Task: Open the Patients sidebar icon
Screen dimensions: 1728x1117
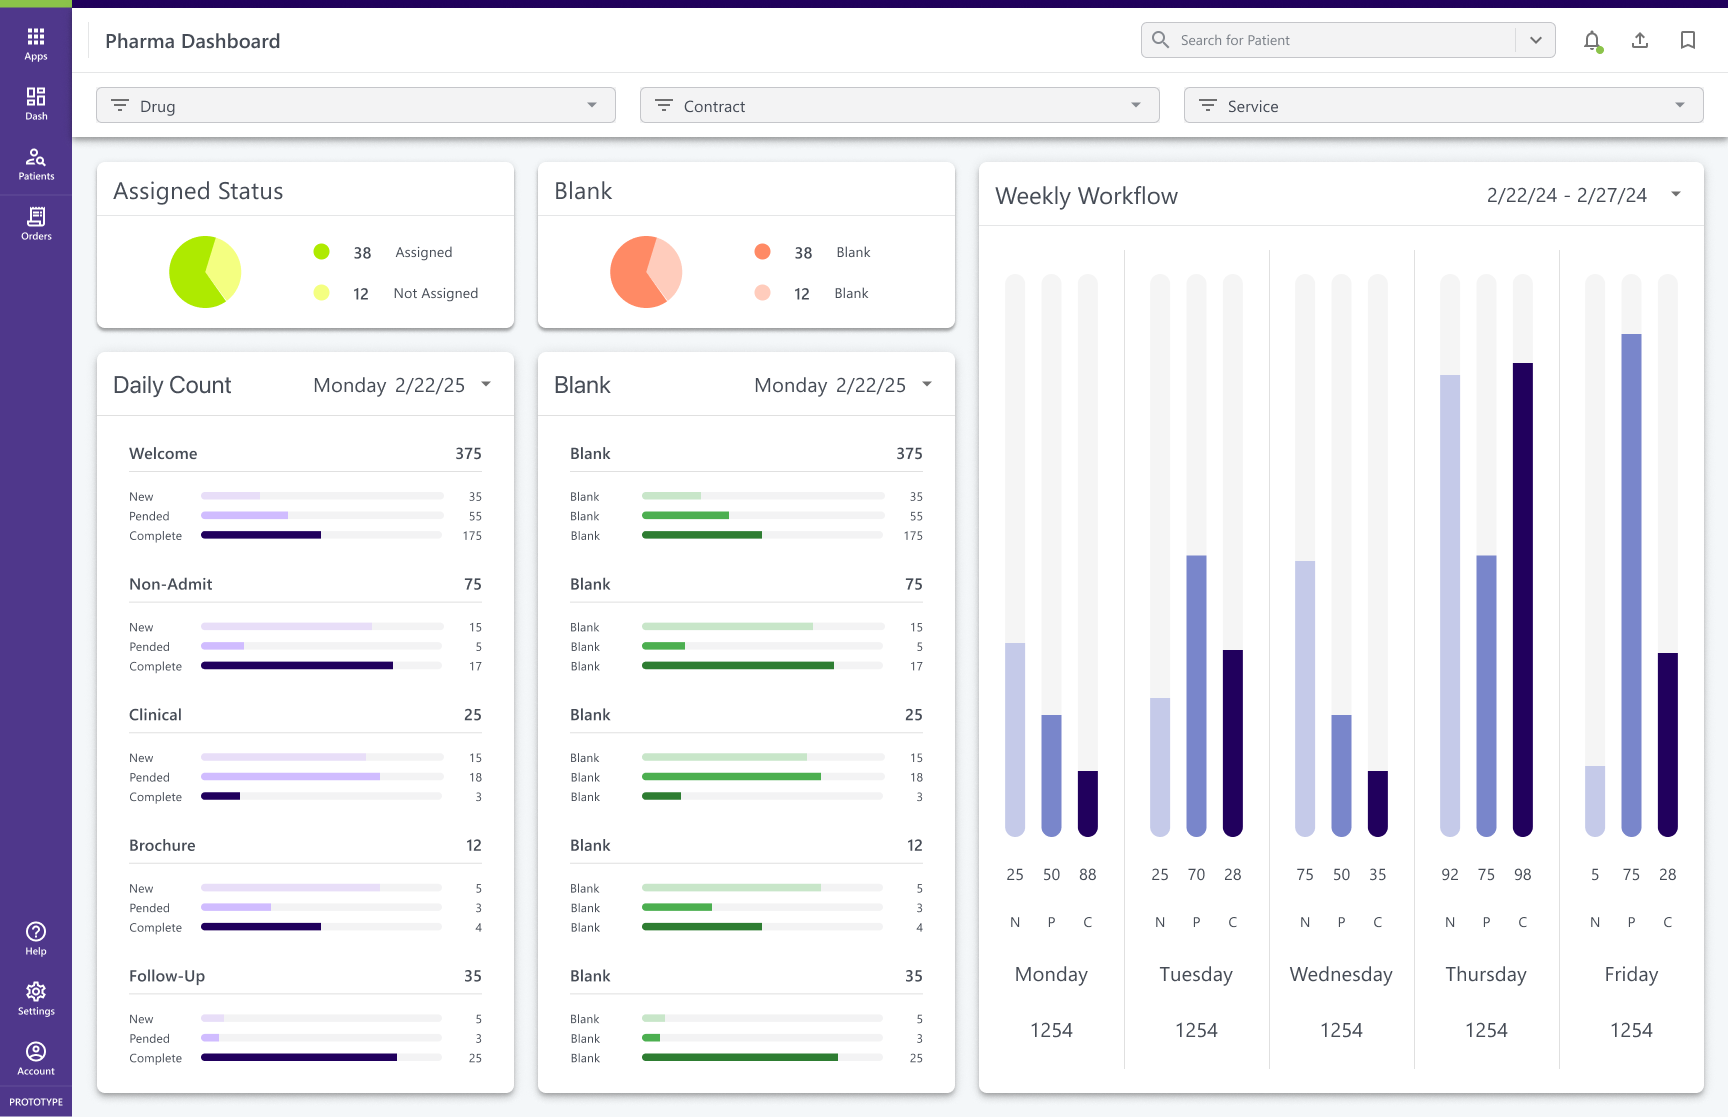Action: [x=36, y=162]
